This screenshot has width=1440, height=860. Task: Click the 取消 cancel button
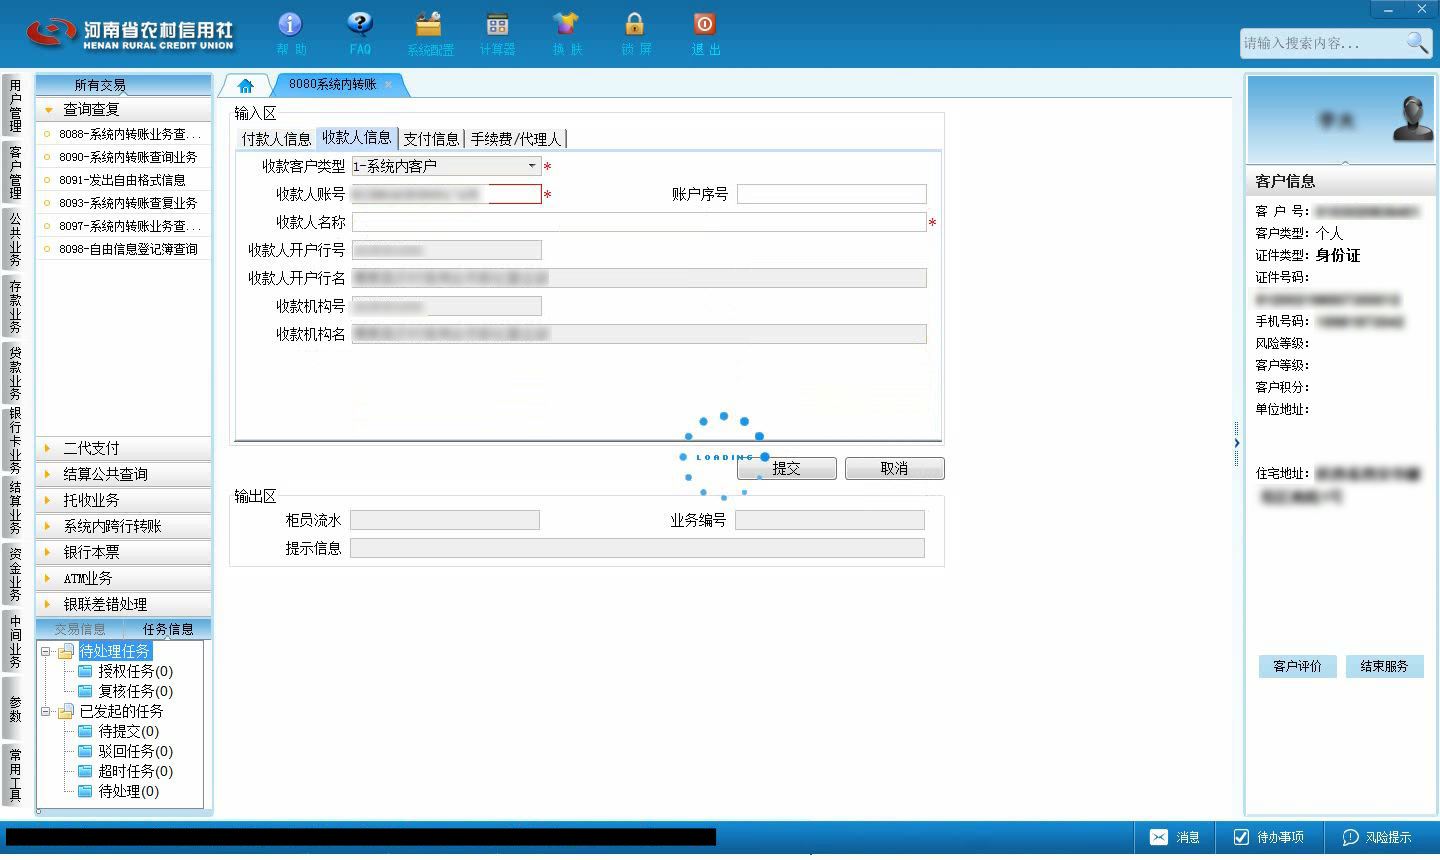894,468
